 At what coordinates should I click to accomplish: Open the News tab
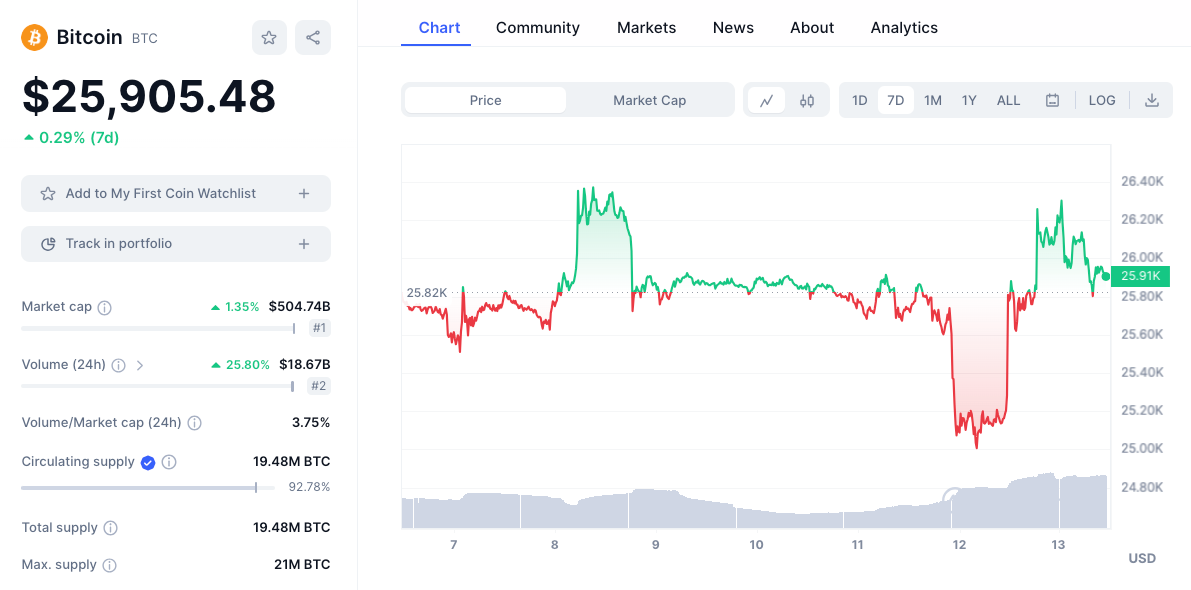[x=733, y=28]
